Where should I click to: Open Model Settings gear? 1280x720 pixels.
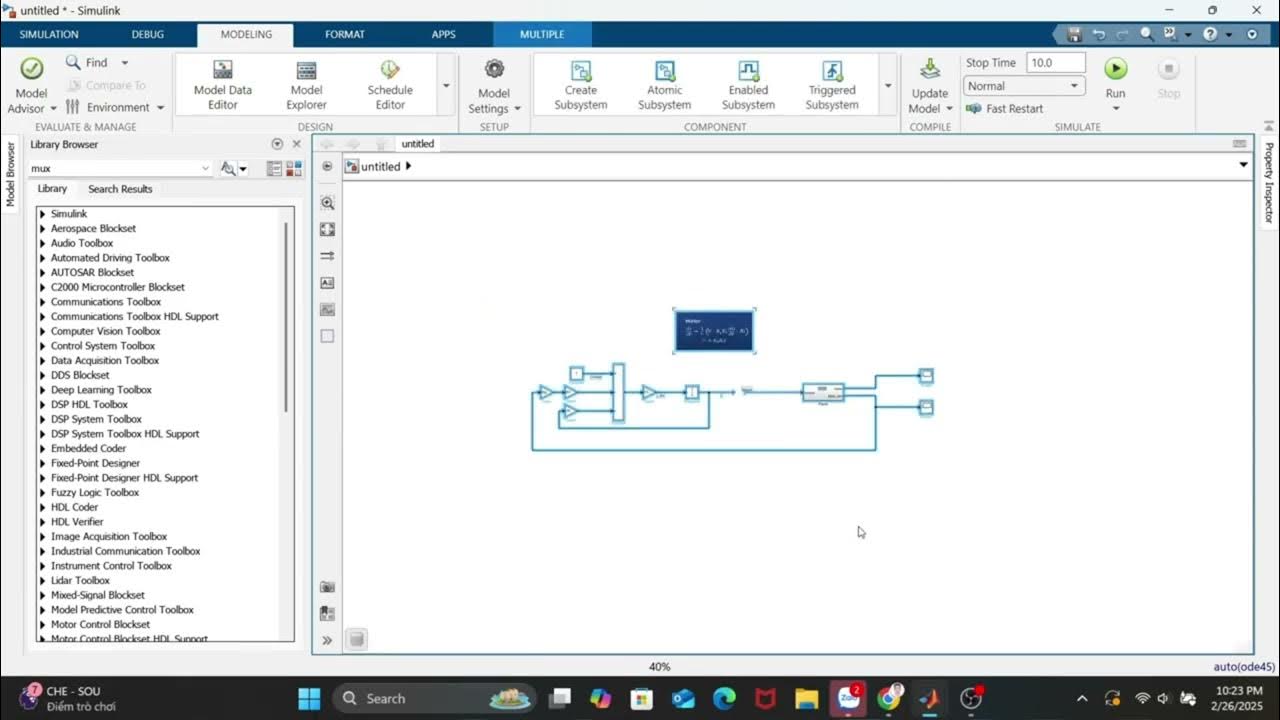[494, 86]
